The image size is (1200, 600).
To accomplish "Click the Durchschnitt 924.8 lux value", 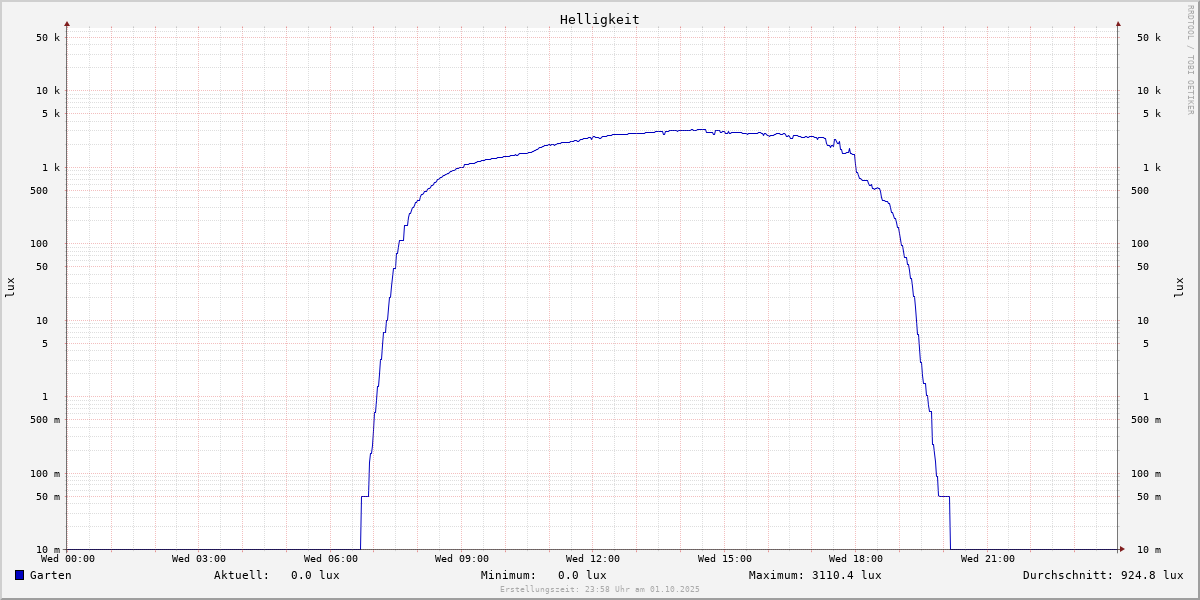I will coord(1102,575).
